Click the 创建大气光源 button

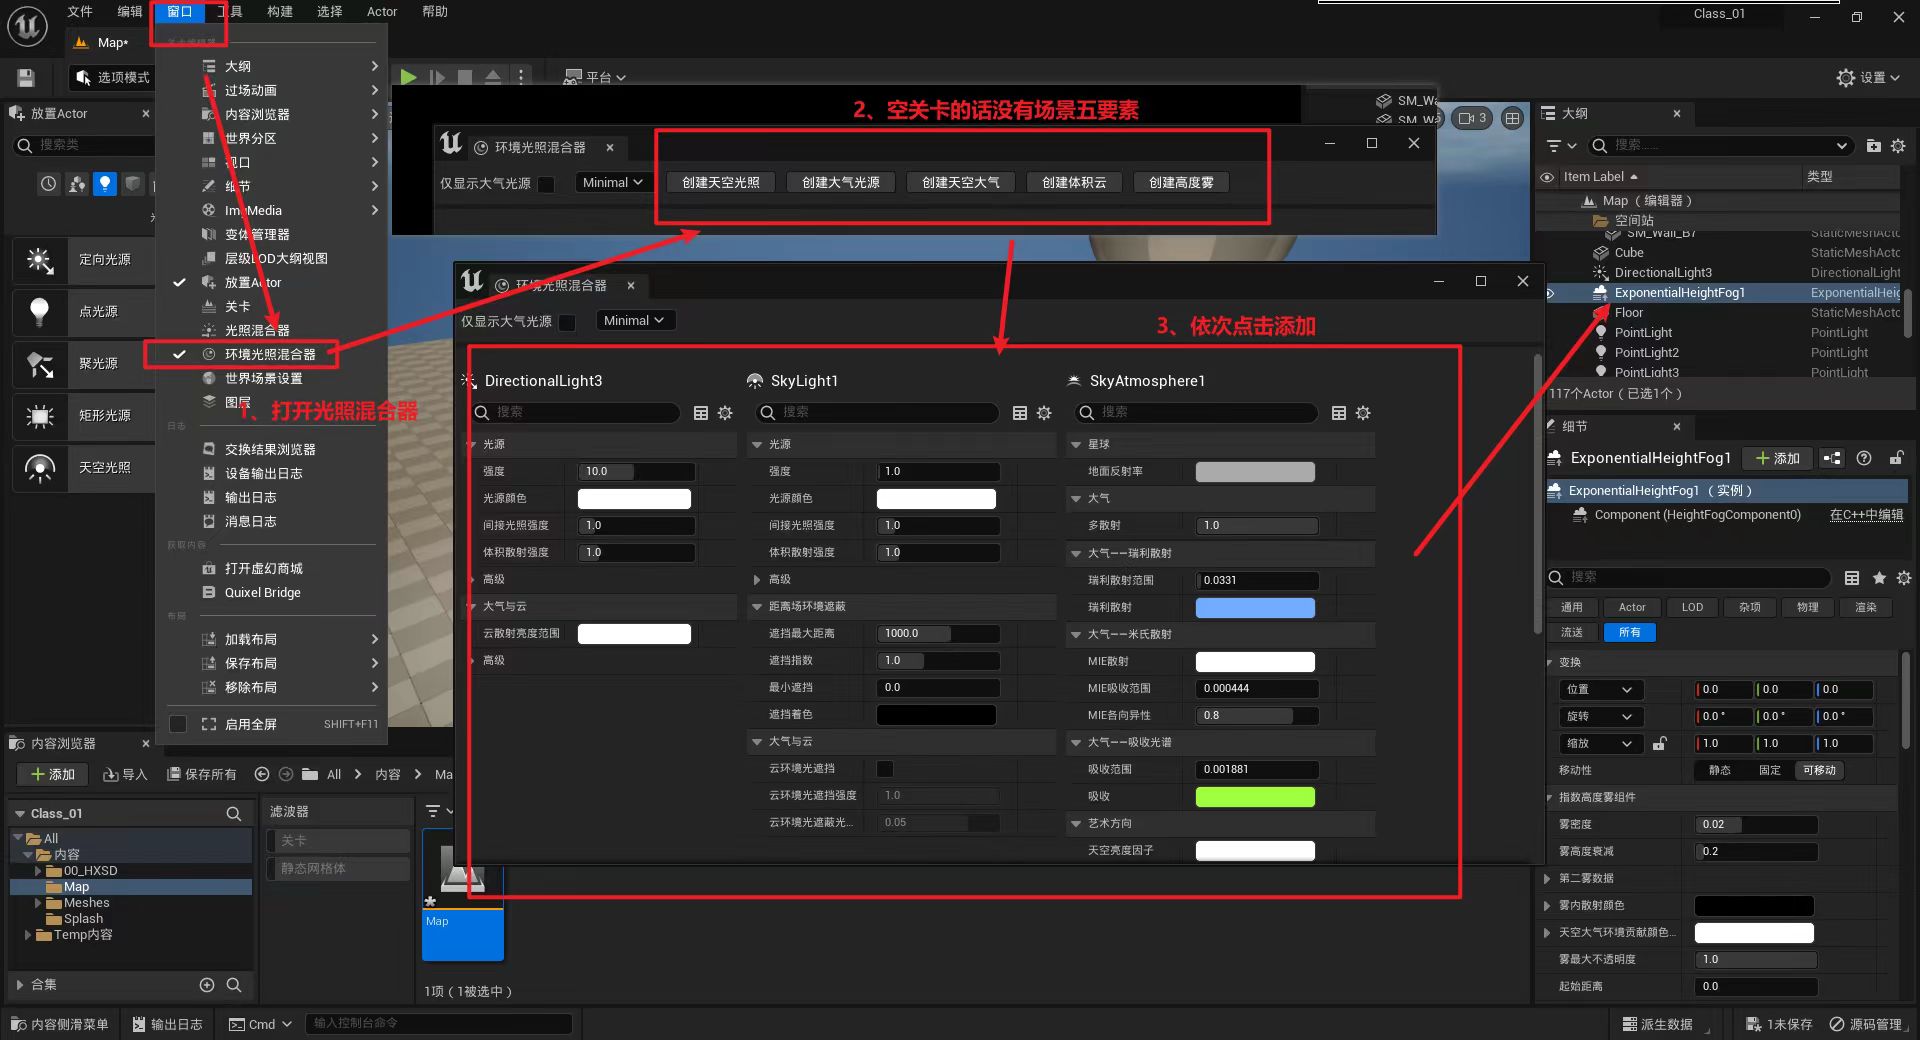tap(841, 182)
